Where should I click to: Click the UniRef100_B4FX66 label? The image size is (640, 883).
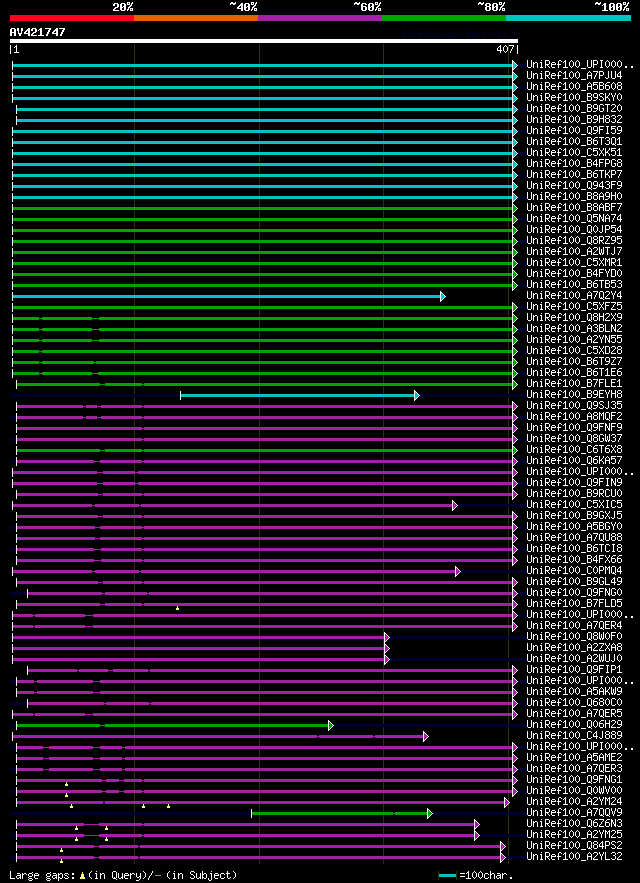click(574, 559)
